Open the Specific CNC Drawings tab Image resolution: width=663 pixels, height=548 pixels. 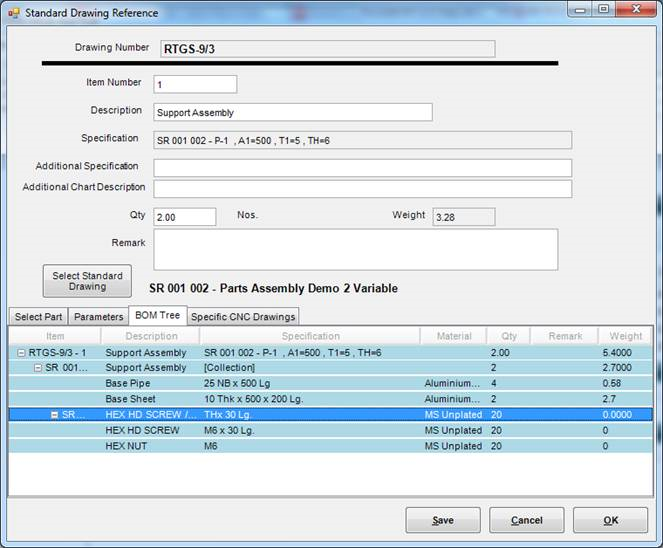243,317
